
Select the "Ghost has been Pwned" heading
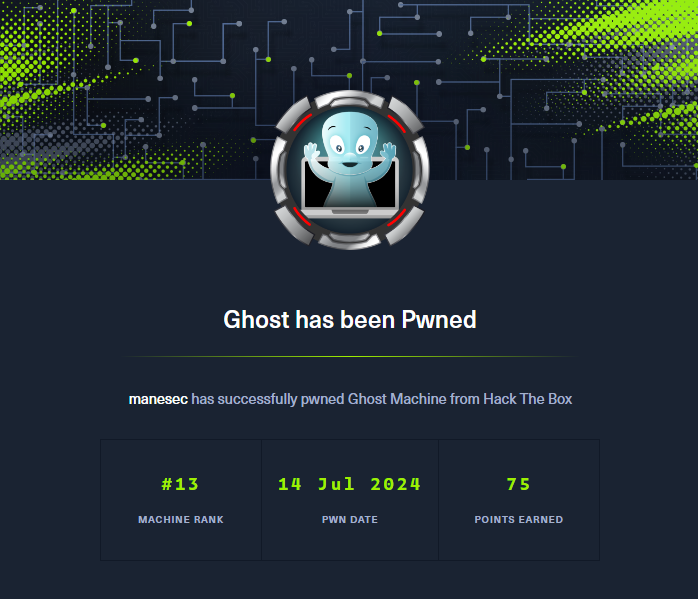350,320
